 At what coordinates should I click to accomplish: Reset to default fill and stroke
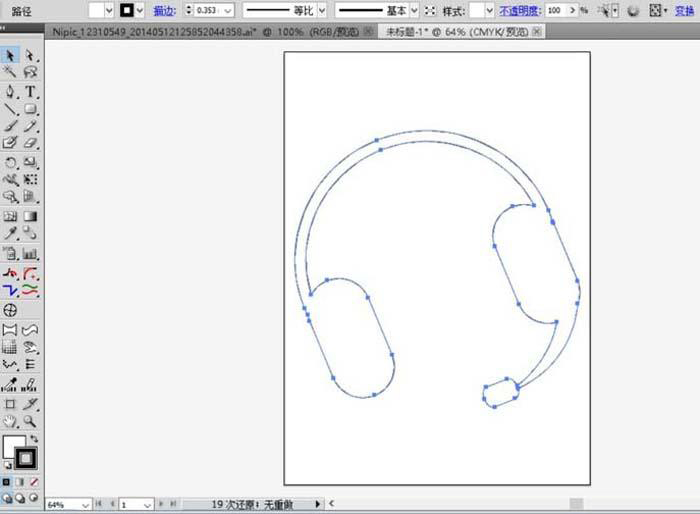point(7,466)
